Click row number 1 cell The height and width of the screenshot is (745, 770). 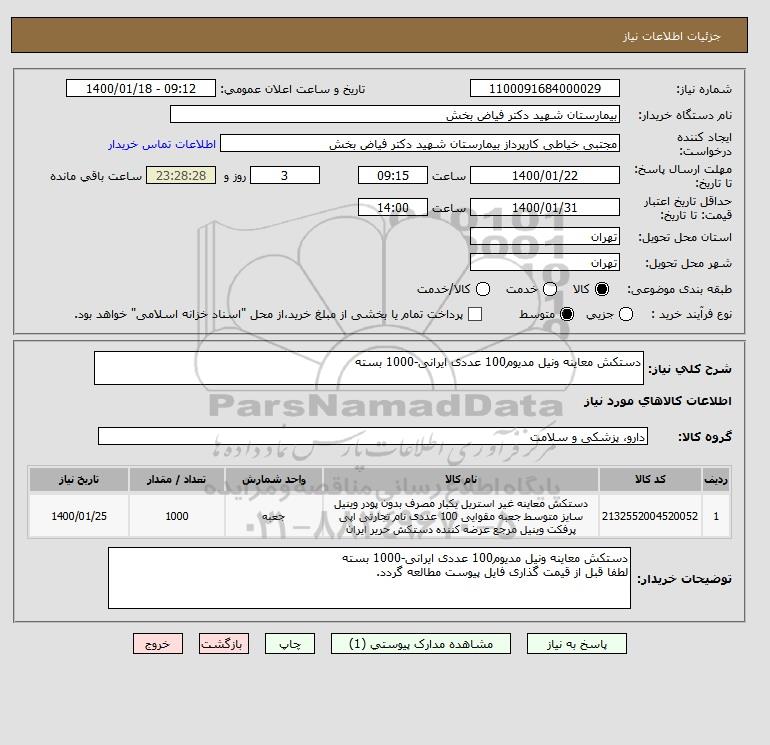tap(716, 516)
